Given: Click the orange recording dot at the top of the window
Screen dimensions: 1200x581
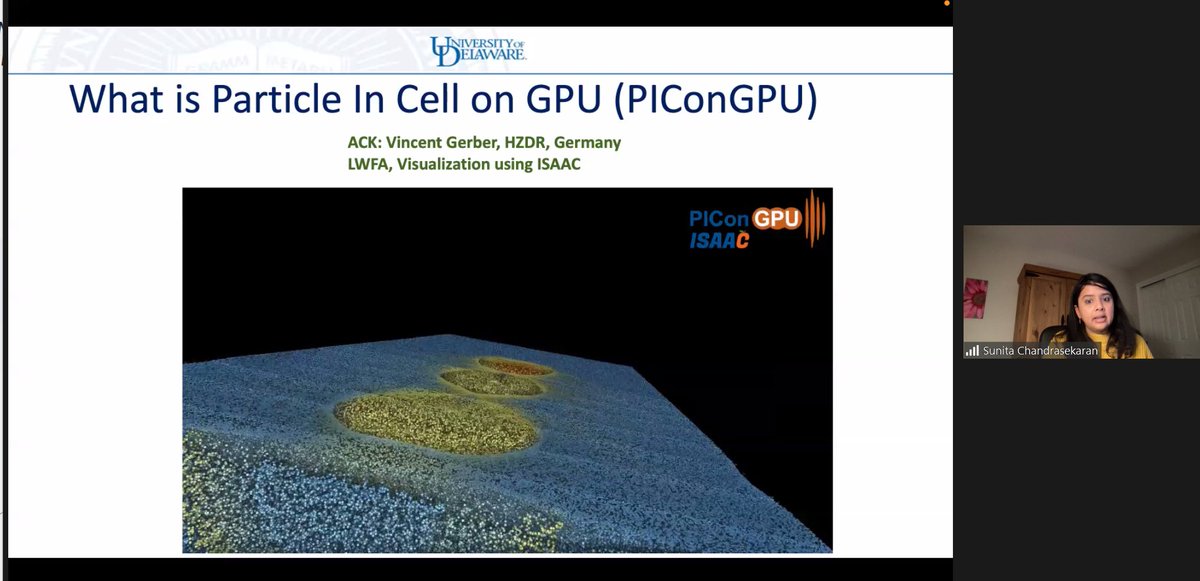Looking at the screenshot, I should tap(948, 3).
